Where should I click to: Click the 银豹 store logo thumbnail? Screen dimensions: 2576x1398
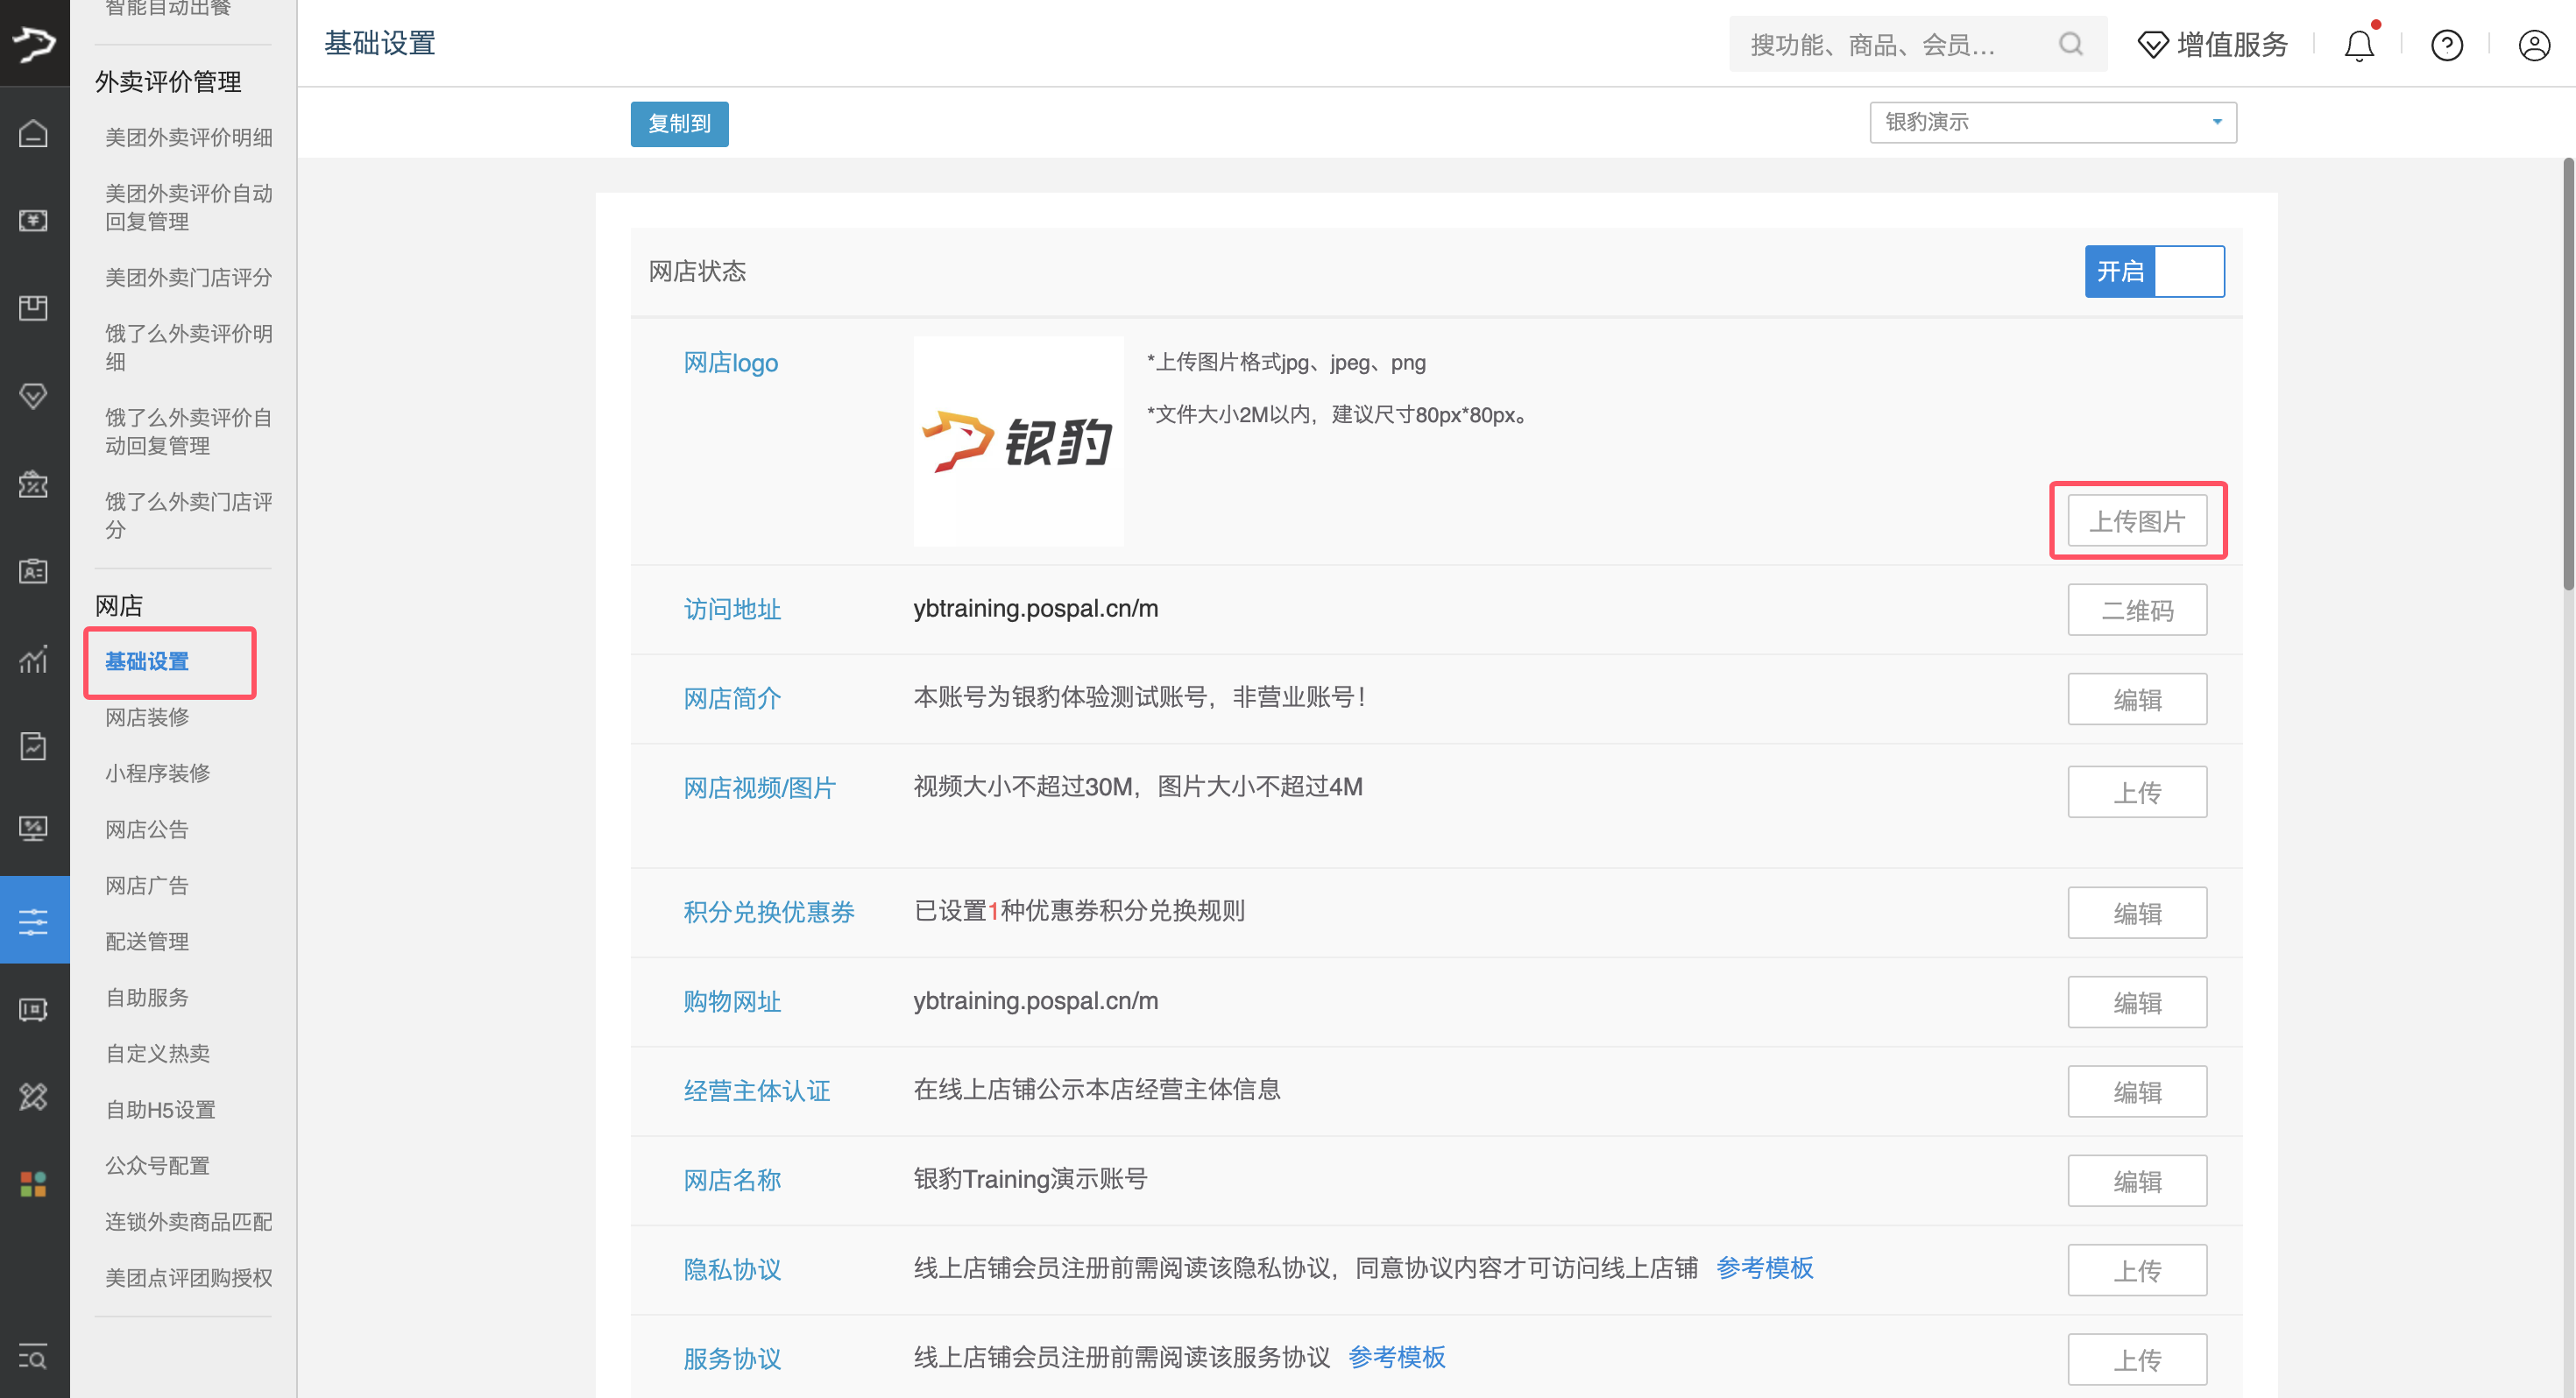1018,441
